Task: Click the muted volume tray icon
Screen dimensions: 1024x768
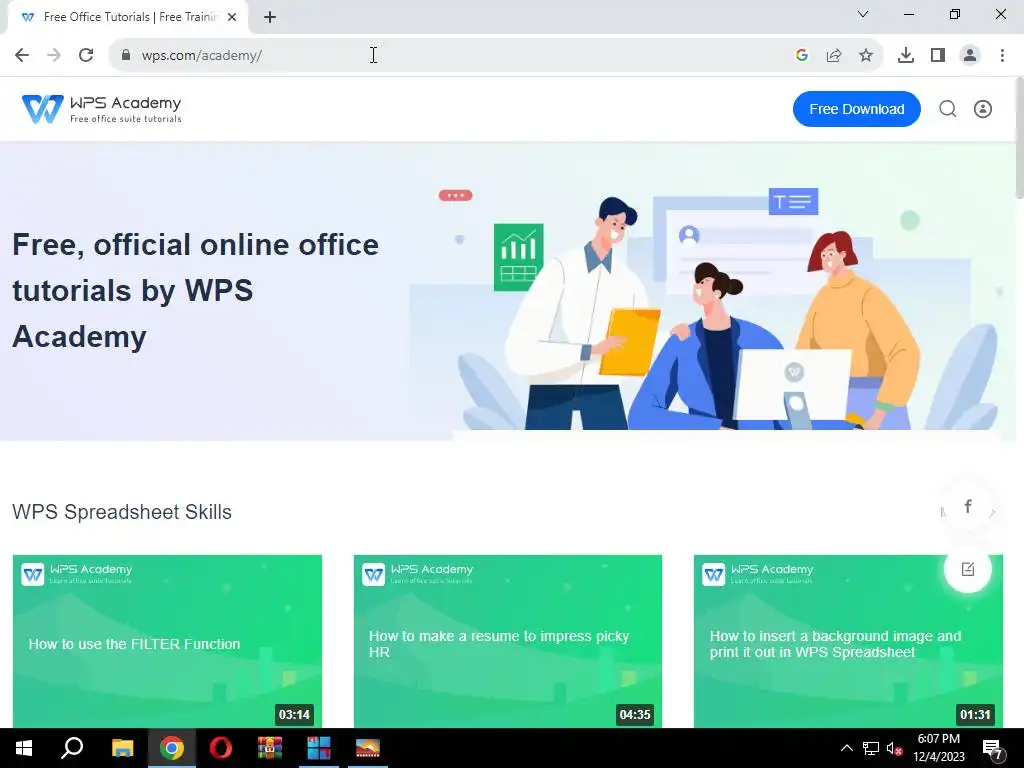Action: [x=894, y=748]
